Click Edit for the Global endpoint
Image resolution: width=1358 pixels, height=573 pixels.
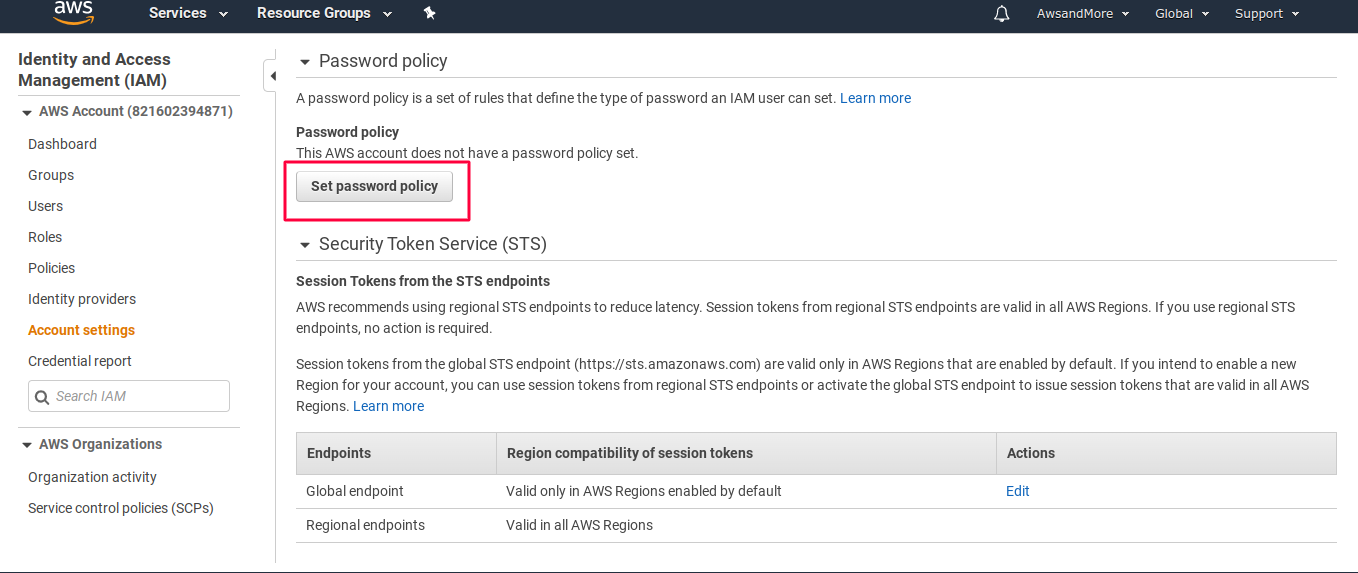click(x=1018, y=491)
